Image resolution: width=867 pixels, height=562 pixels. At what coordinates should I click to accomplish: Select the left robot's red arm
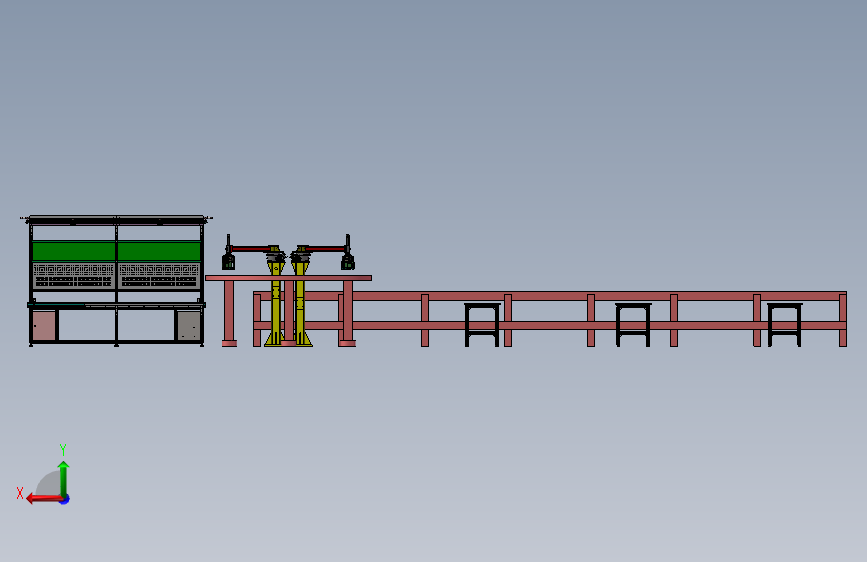tap(250, 249)
